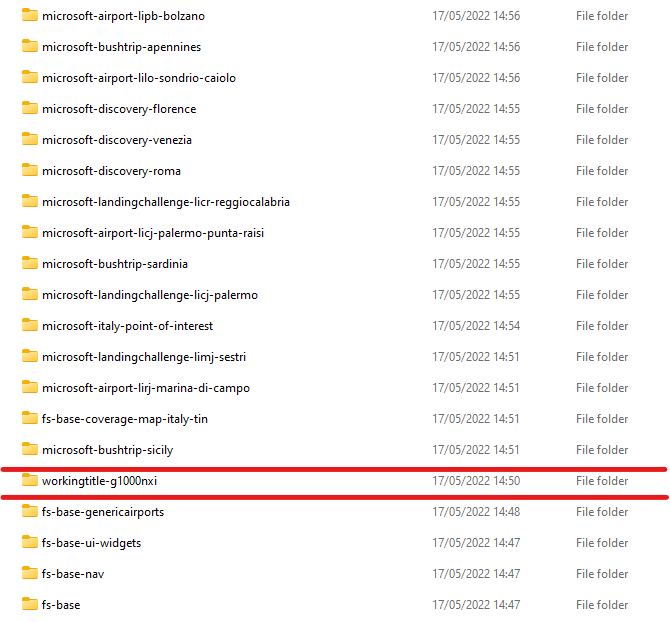Select microsoft-airport-lirj-marina-di-campo name
This screenshot has height=622, width=670.
(x=146, y=388)
